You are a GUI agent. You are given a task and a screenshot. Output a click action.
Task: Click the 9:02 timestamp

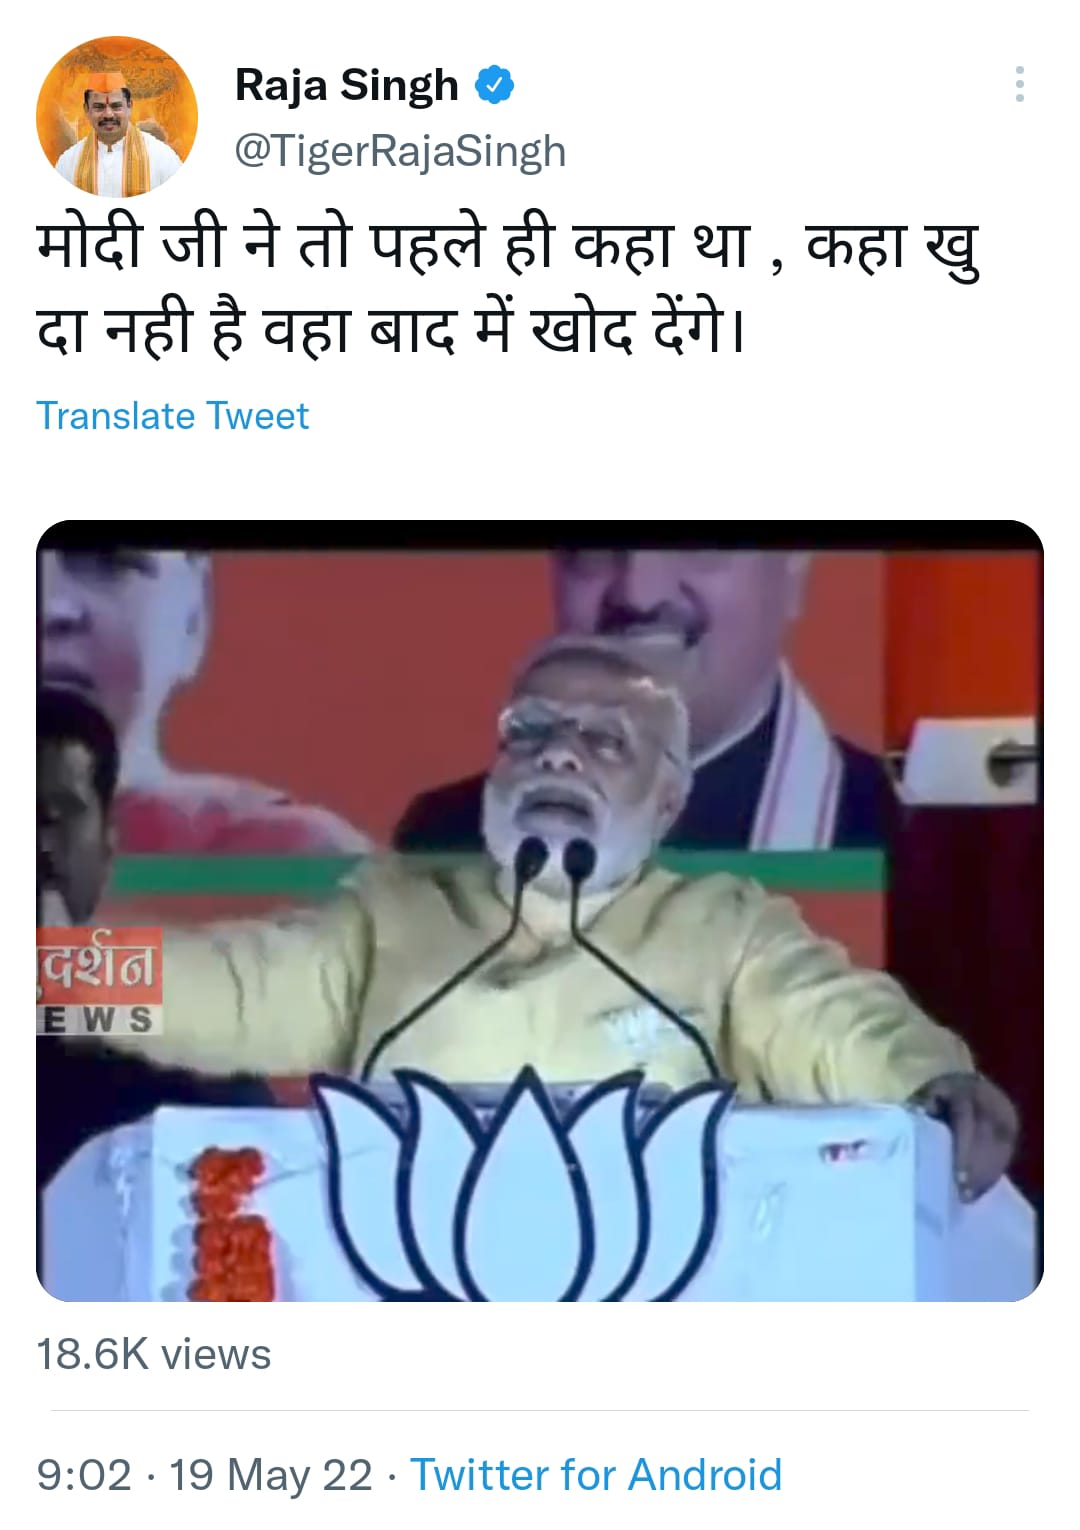(84, 1475)
